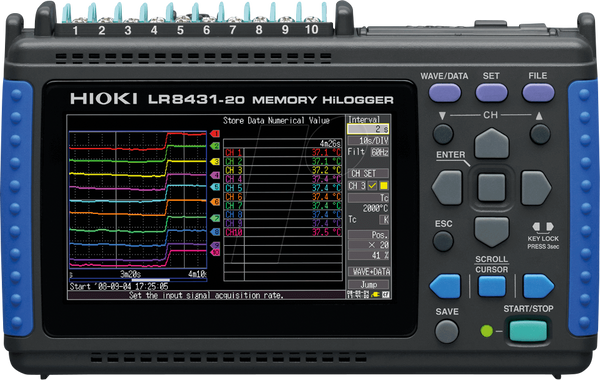Viewport: 600px width, 380px height.
Task: Click the waveform time position scrollbar
Action: (x=138, y=280)
